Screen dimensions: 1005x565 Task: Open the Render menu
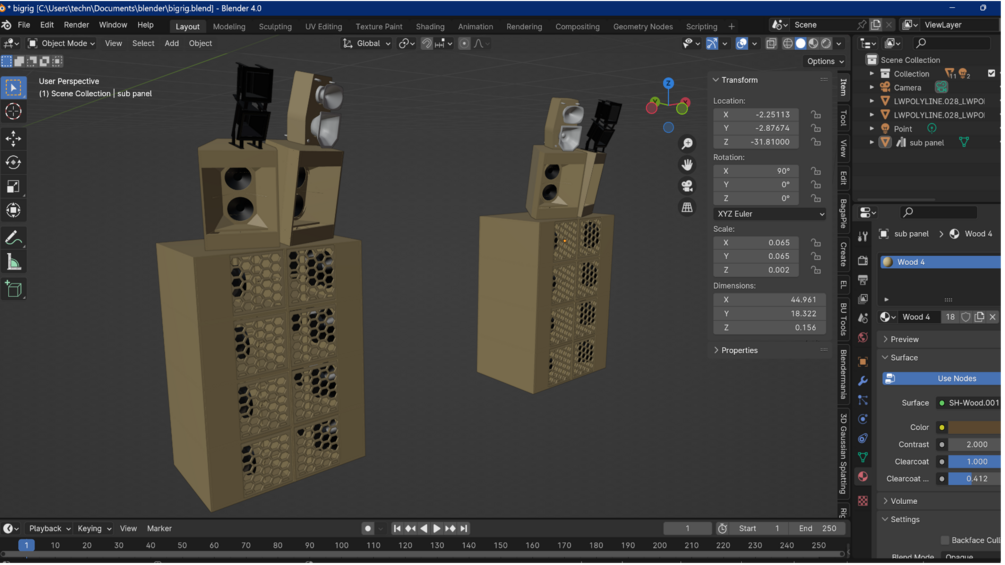(x=76, y=25)
